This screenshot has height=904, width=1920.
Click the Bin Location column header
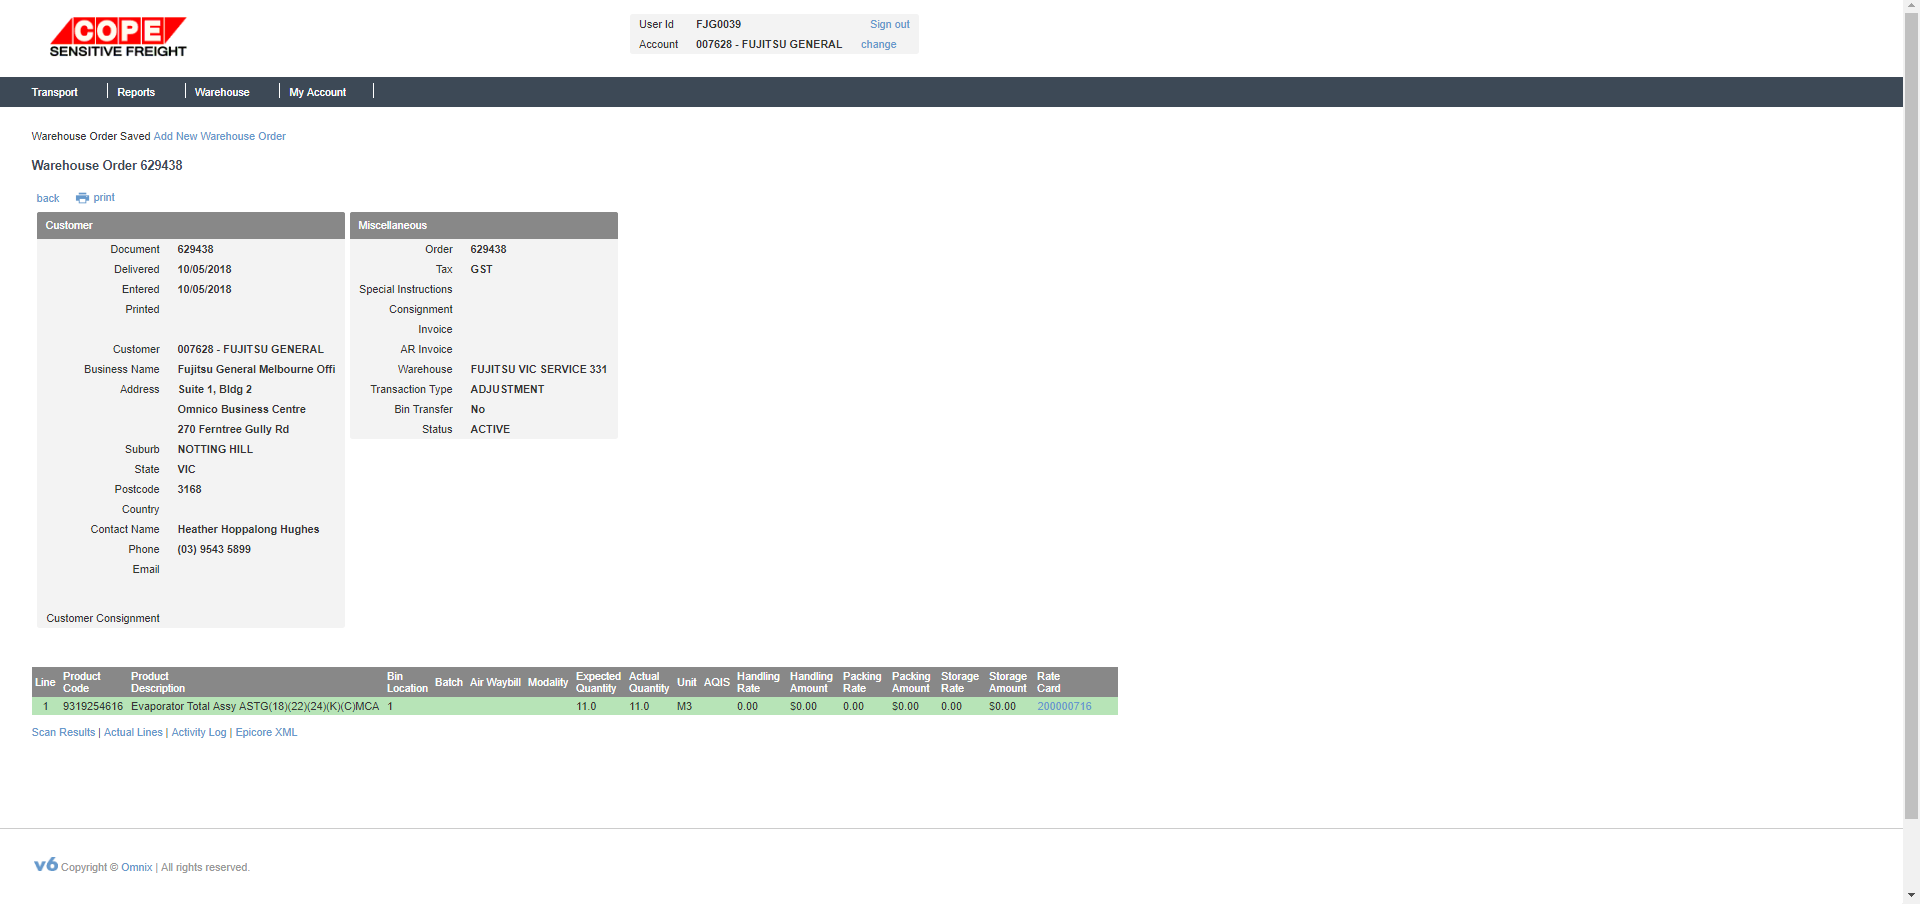coord(407,682)
